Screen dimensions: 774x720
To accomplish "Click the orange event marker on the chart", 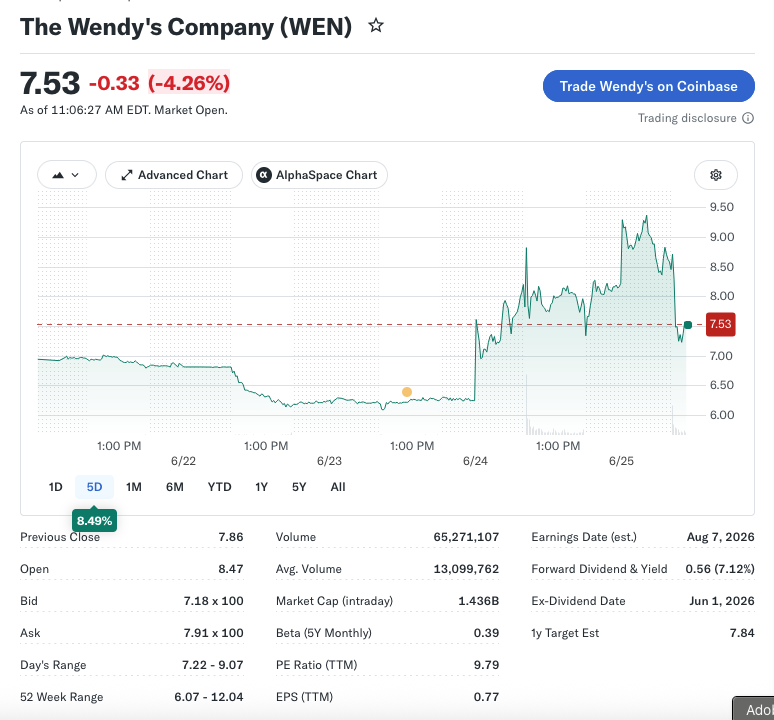I will (407, 392).
